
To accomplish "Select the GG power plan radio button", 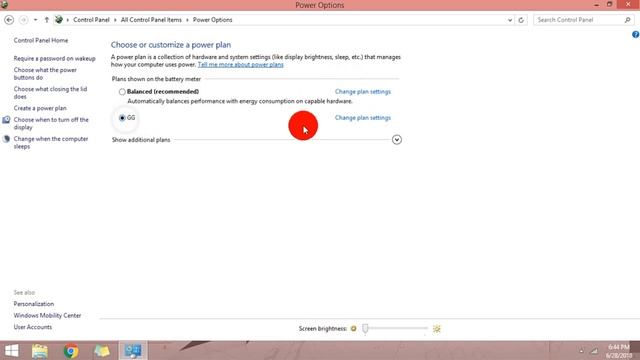I will click(x=122, y=118).
